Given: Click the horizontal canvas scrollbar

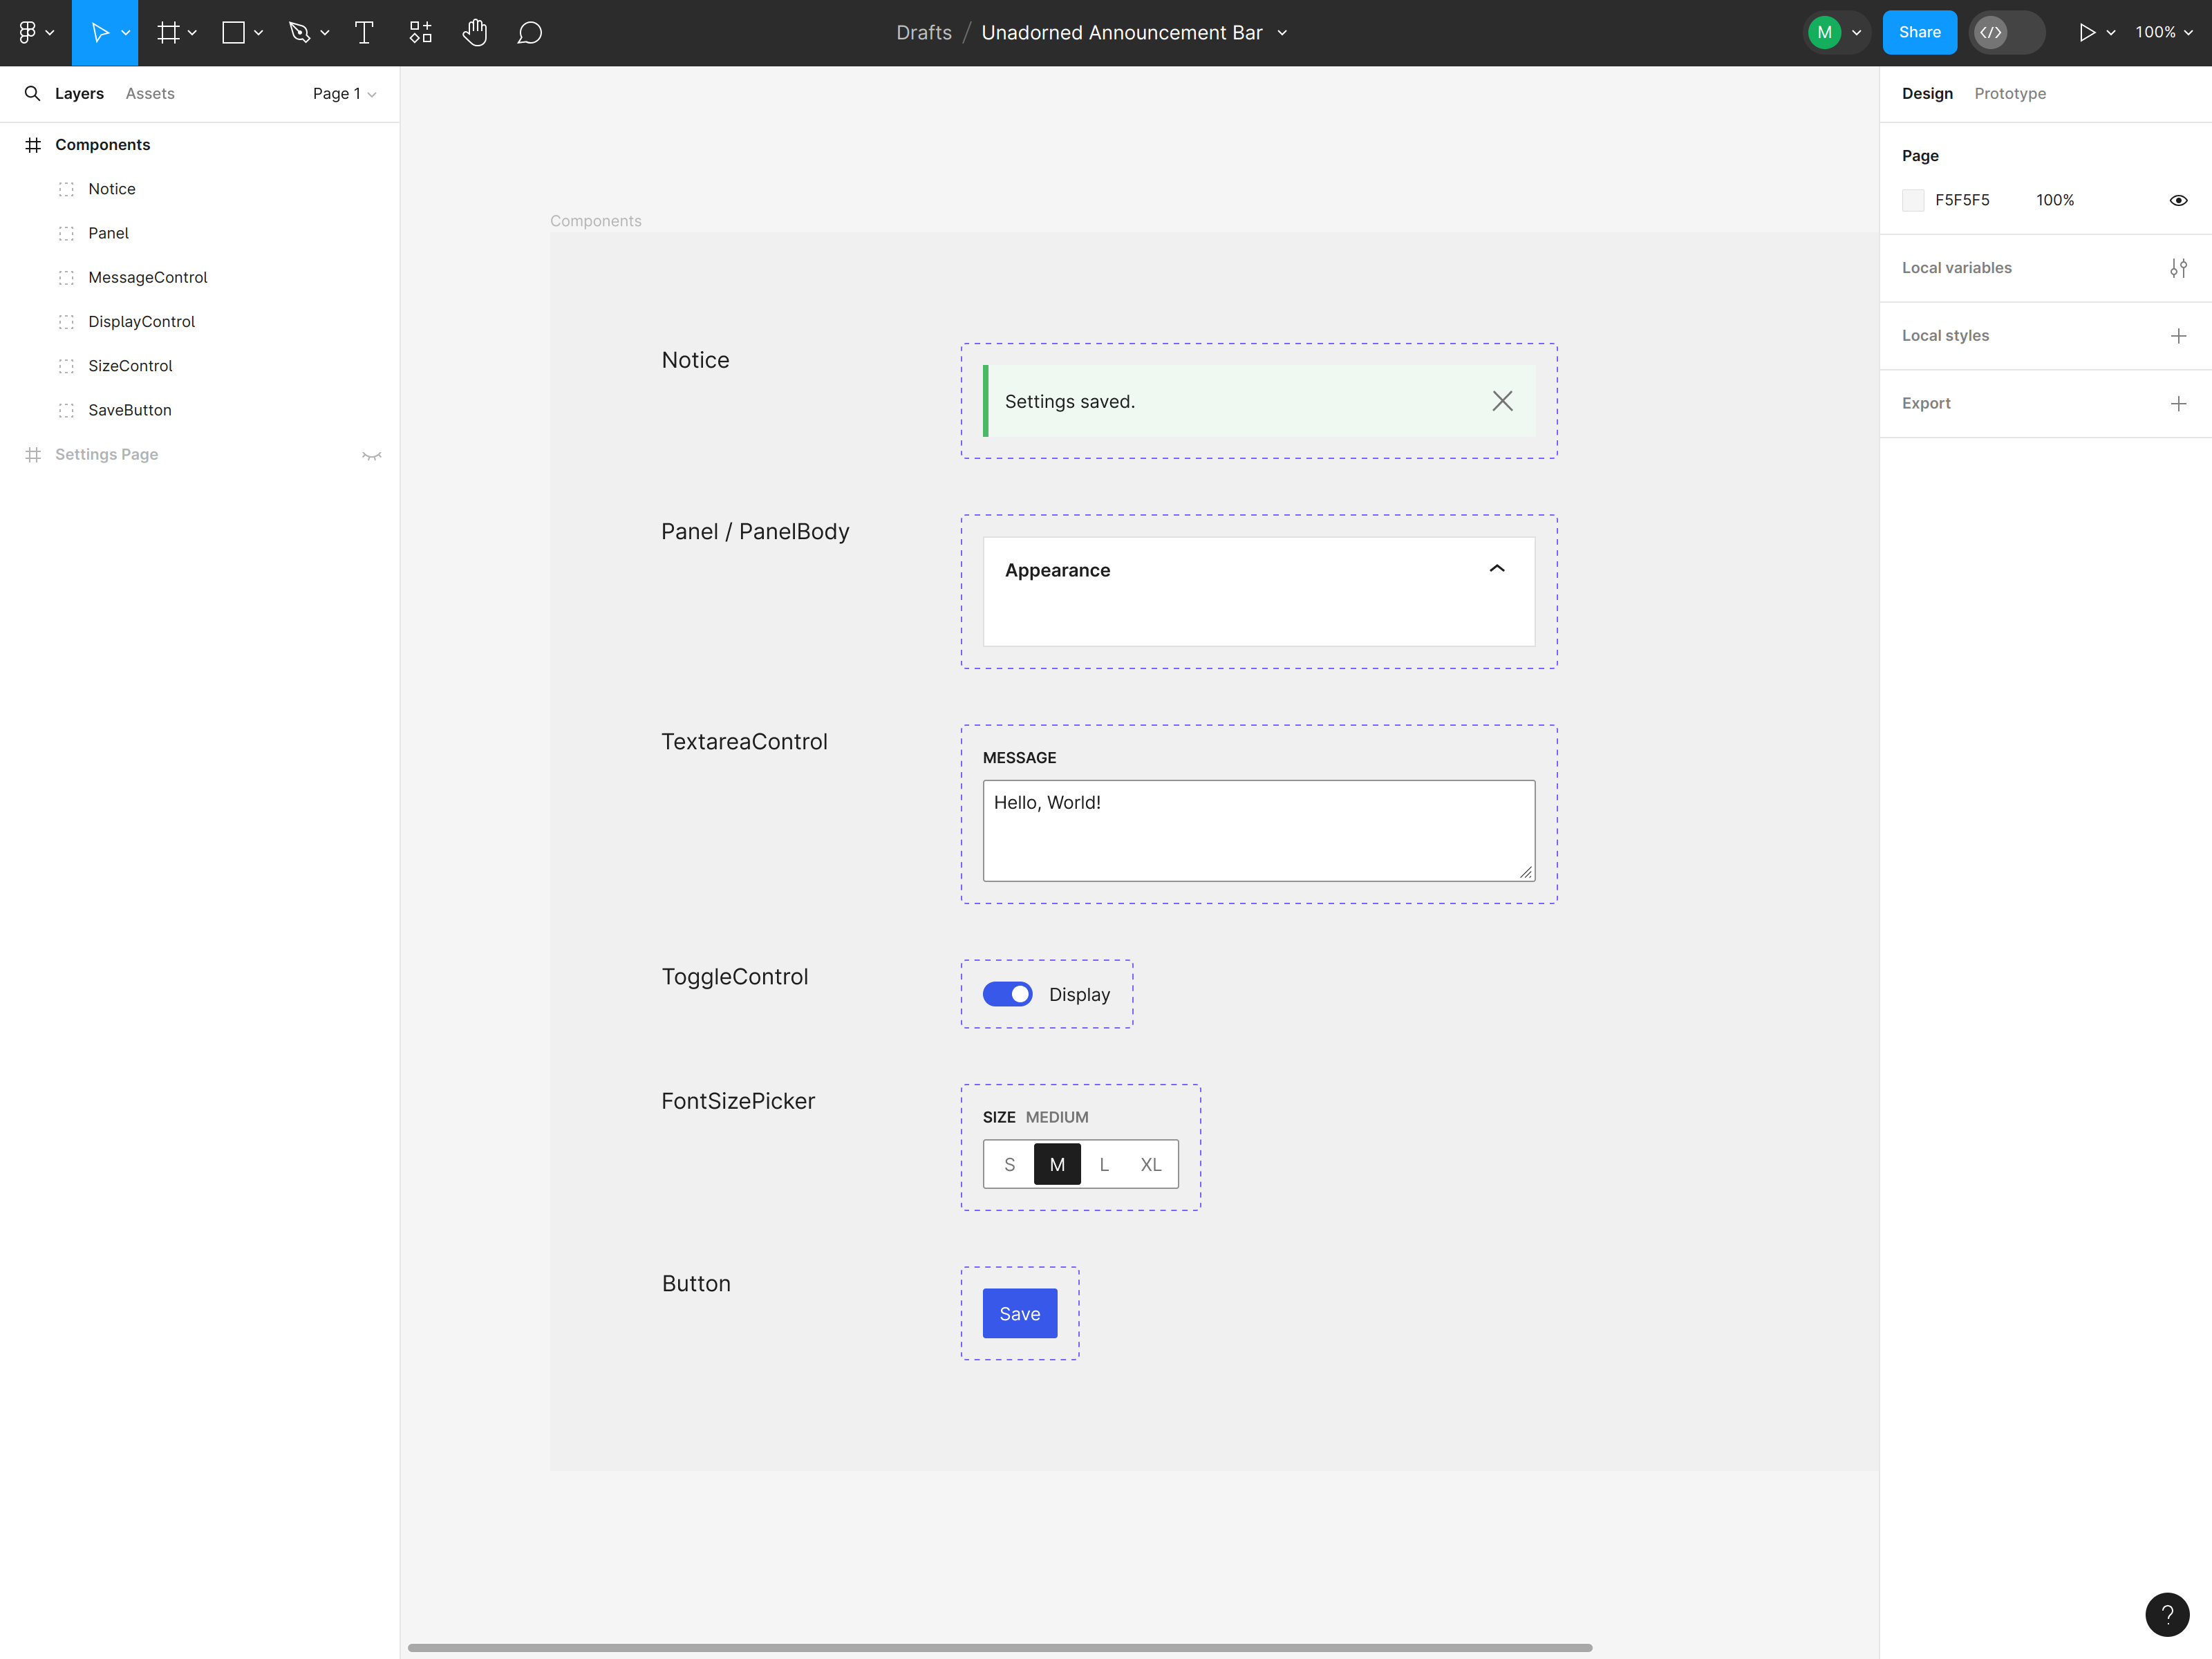Looking at the screenshot, I should click(1000, 1647).
